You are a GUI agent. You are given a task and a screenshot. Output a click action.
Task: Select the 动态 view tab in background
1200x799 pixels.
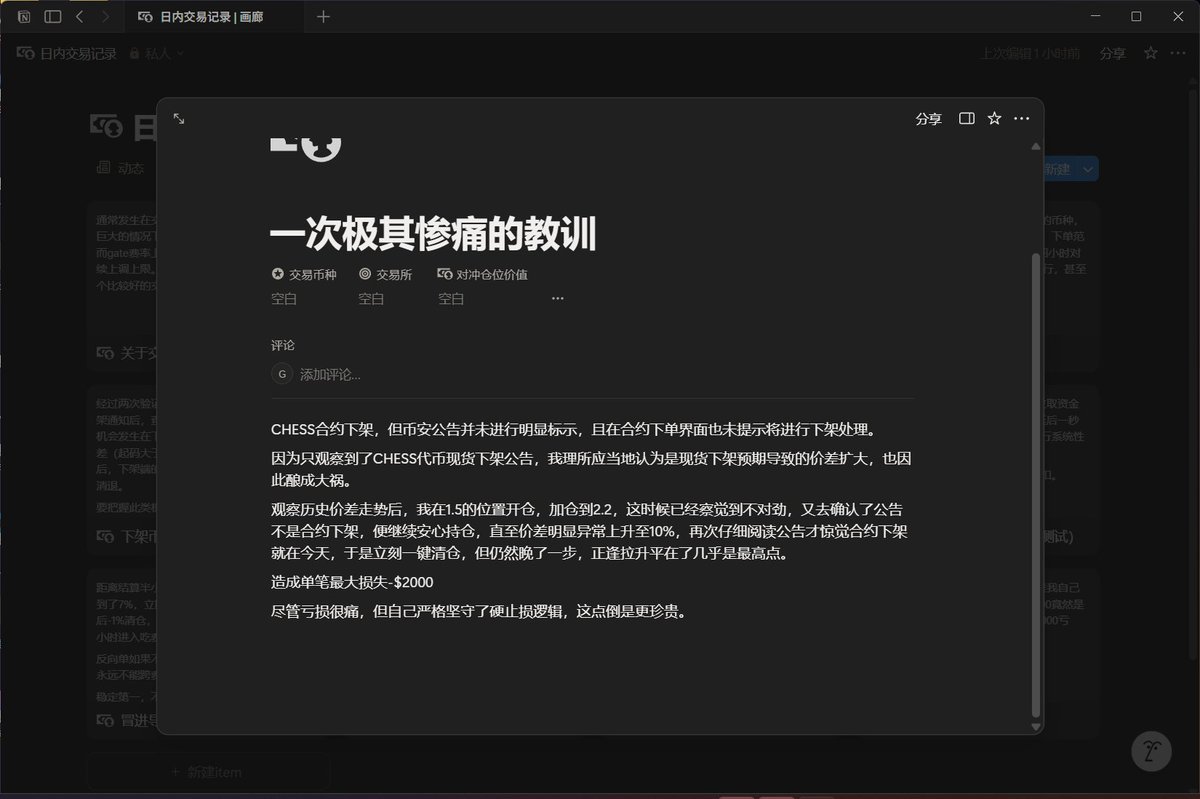pyautogui.click(x=120, y=168)
